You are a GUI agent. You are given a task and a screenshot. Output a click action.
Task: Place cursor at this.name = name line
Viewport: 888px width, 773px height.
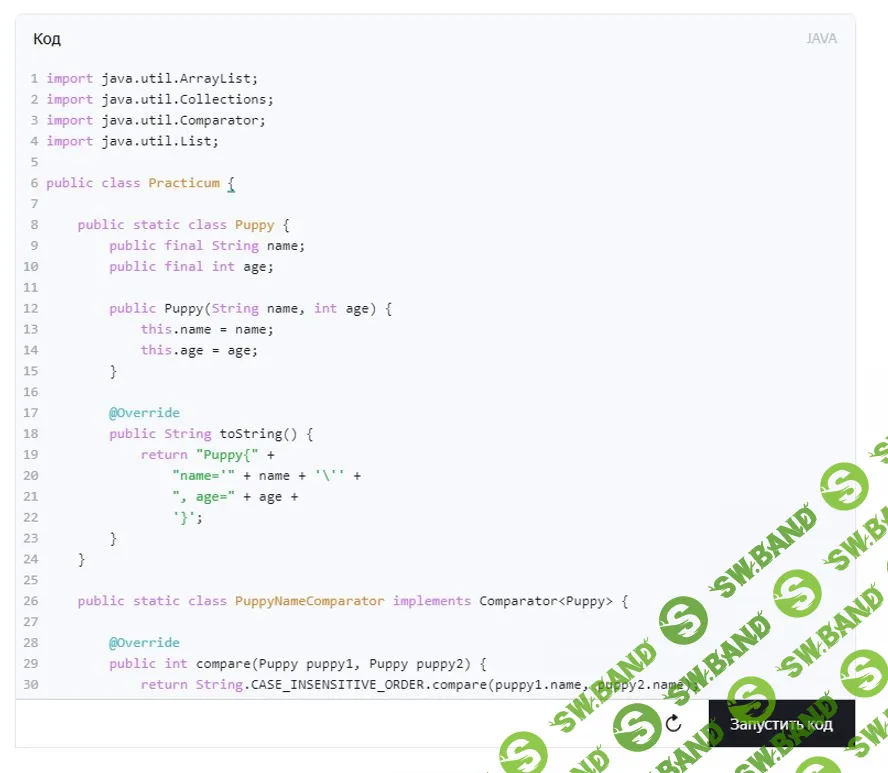[207, 329]
